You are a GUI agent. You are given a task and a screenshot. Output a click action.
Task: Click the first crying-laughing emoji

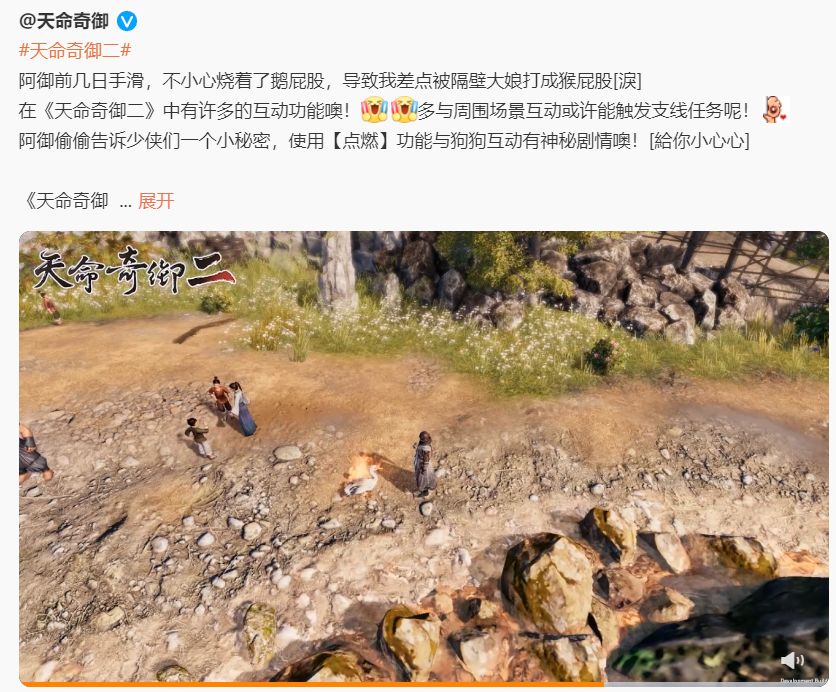click(x=374, y=110)
